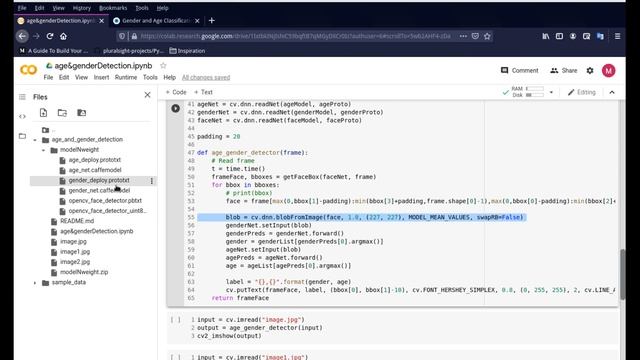The image size is (640, 360).
Task: Open the Pocket save icon
Action: (475, 36)
